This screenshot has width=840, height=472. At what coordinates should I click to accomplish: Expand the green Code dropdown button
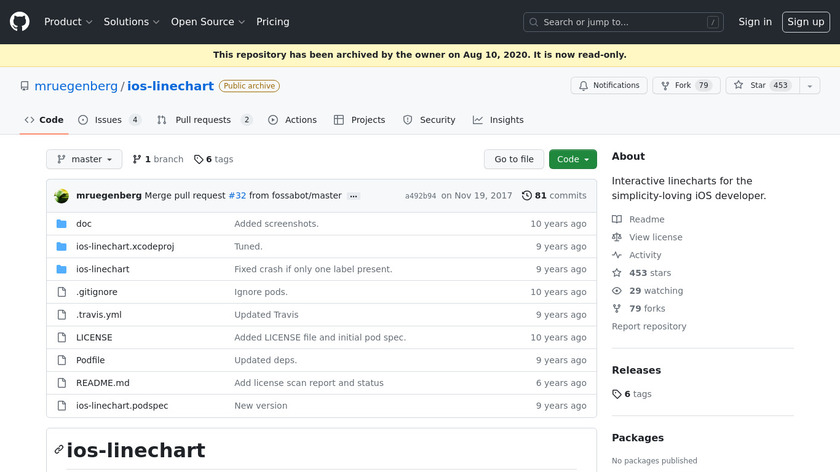(x=573, y=159)
